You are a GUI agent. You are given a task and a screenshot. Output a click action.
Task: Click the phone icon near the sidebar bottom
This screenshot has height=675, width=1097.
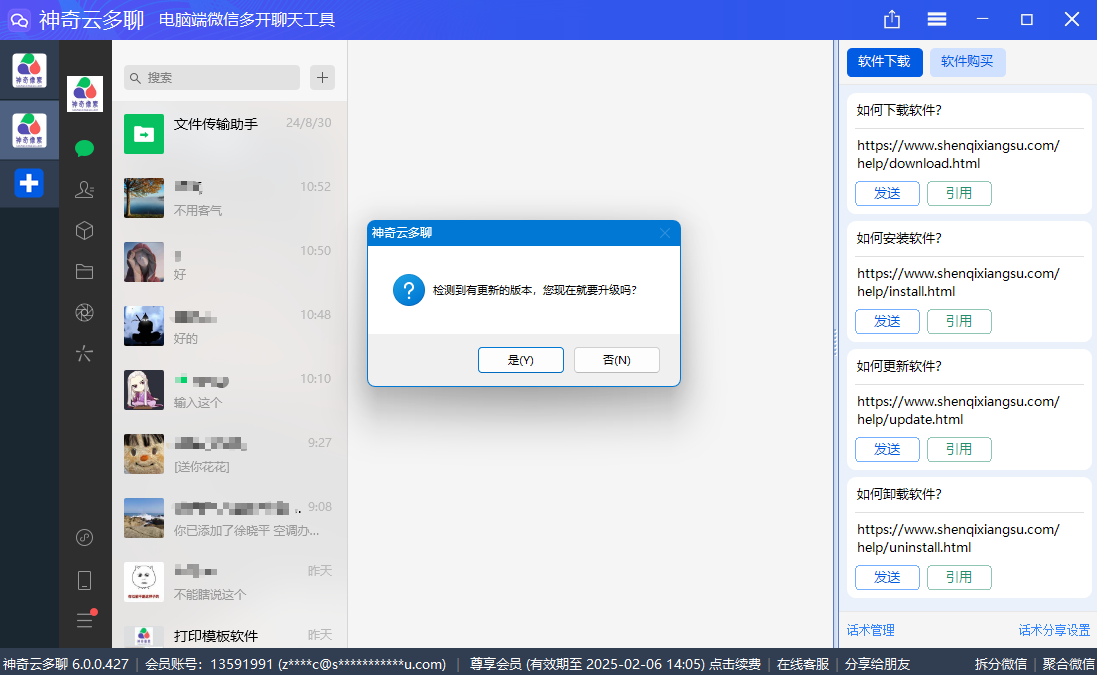point(84,579)
